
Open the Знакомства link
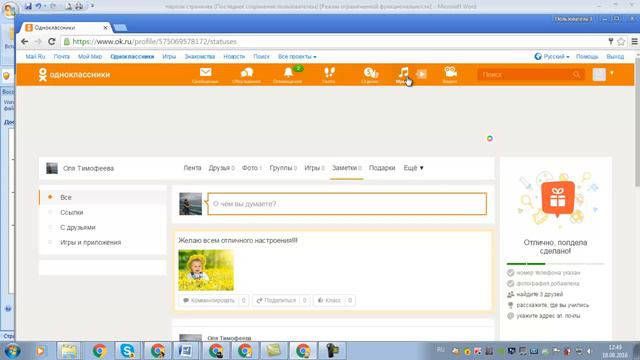tap(200, 57)
